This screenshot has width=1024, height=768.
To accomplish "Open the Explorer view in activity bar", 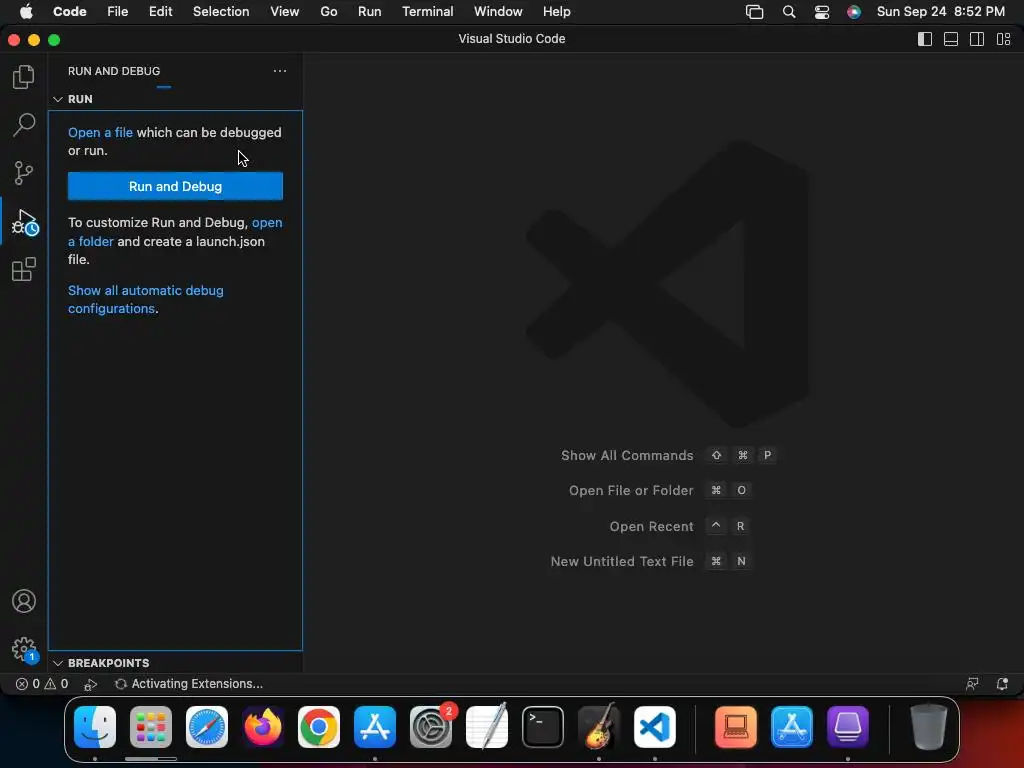I will (x=24, y=77).
